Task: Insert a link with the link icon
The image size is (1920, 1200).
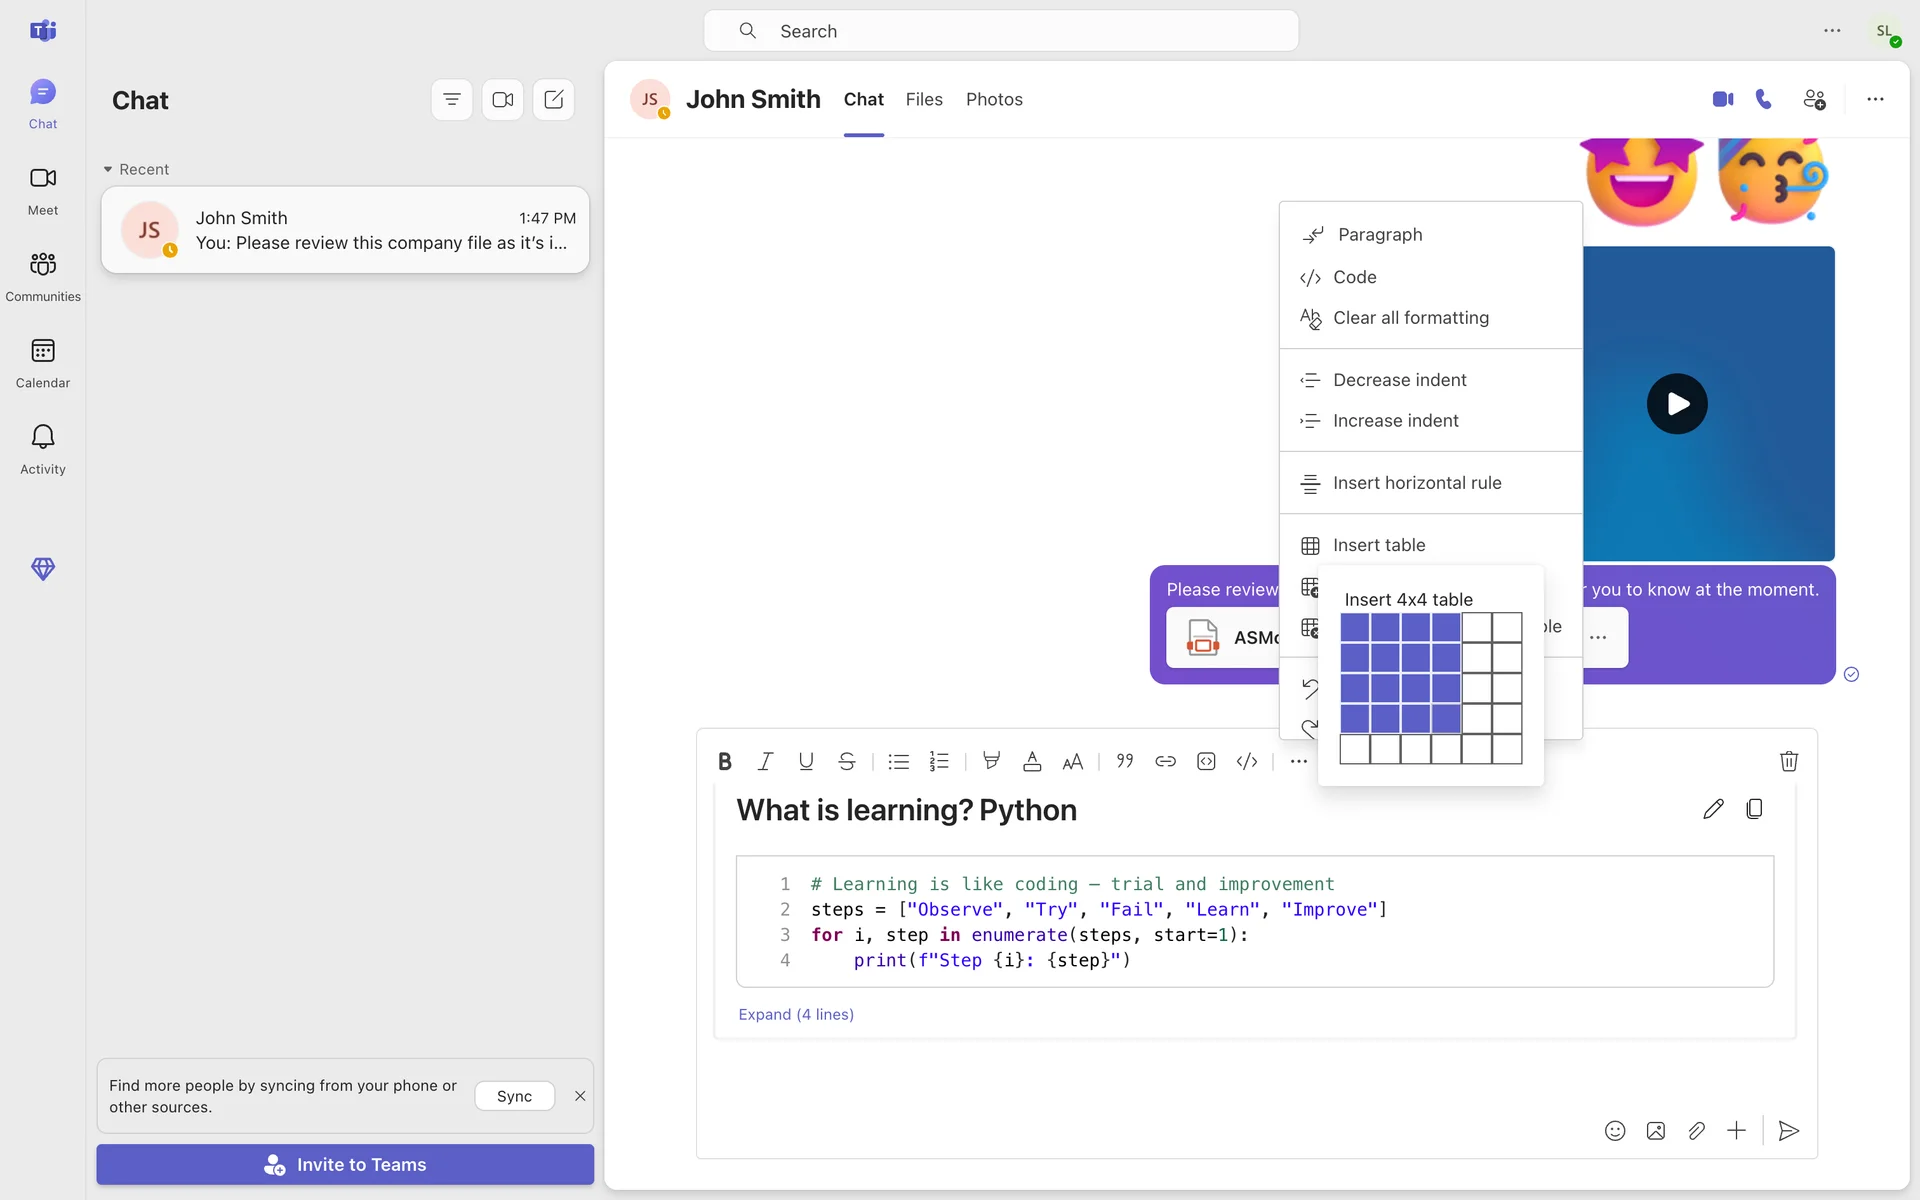Action: coord(1165,761)
